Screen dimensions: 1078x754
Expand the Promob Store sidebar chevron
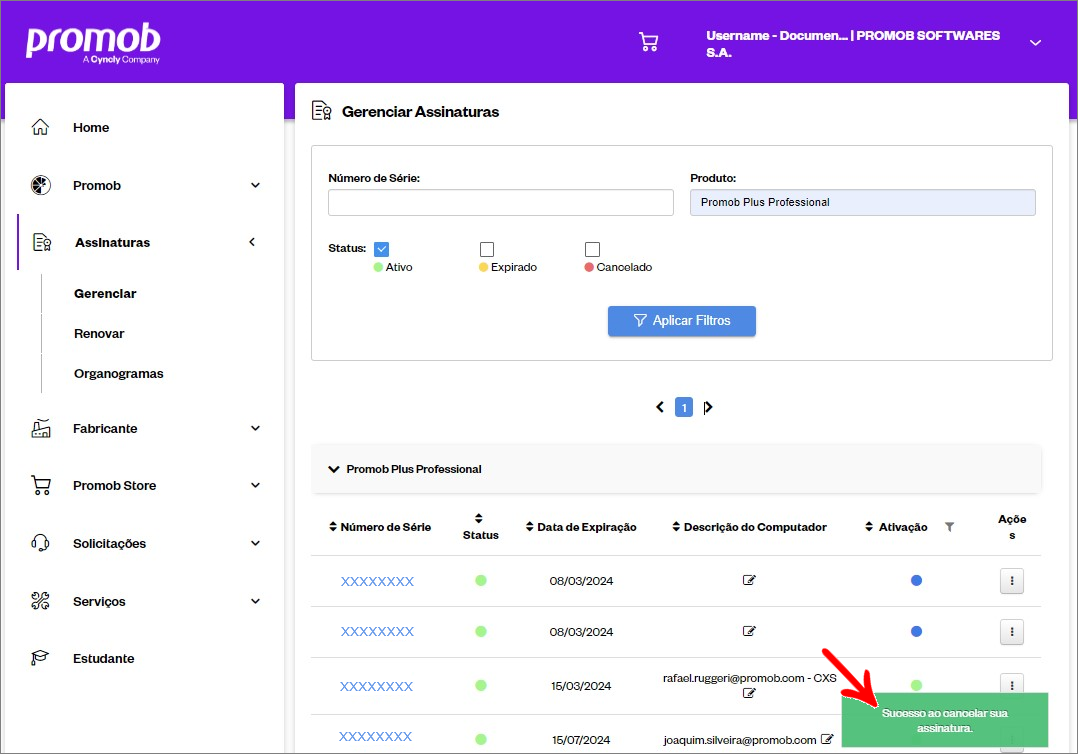(x=255, y=485)
